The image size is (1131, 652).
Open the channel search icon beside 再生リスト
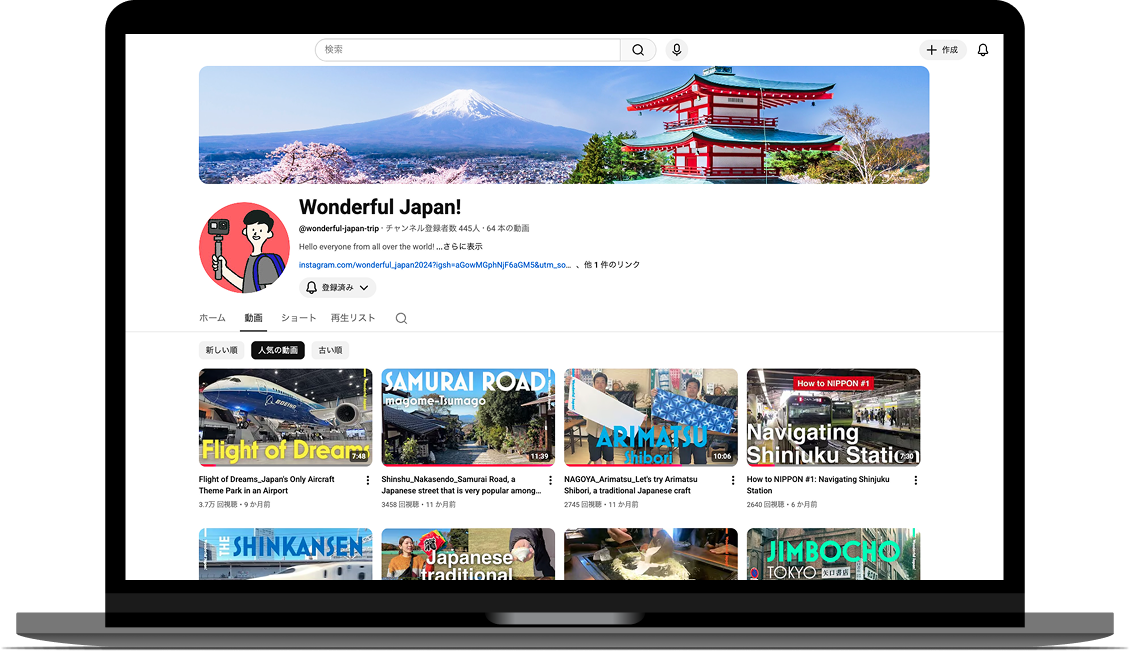click(400, 317)
